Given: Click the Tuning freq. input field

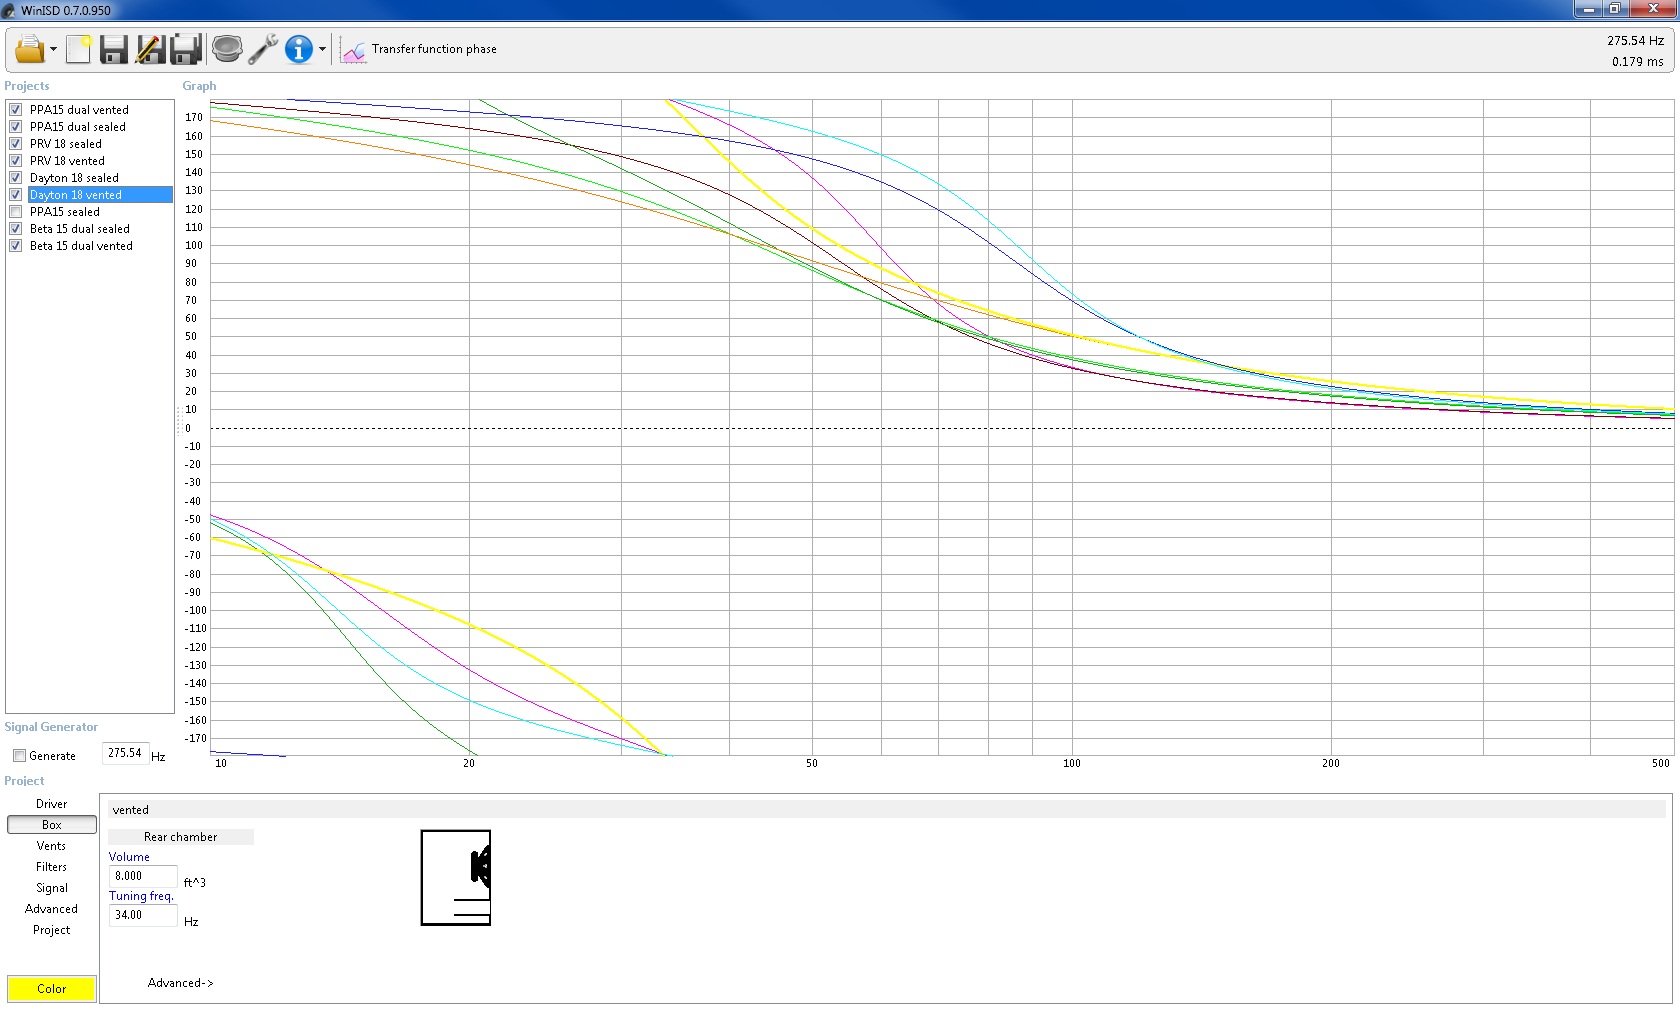Looking at the screenshot, I should [x=143, y=915].
